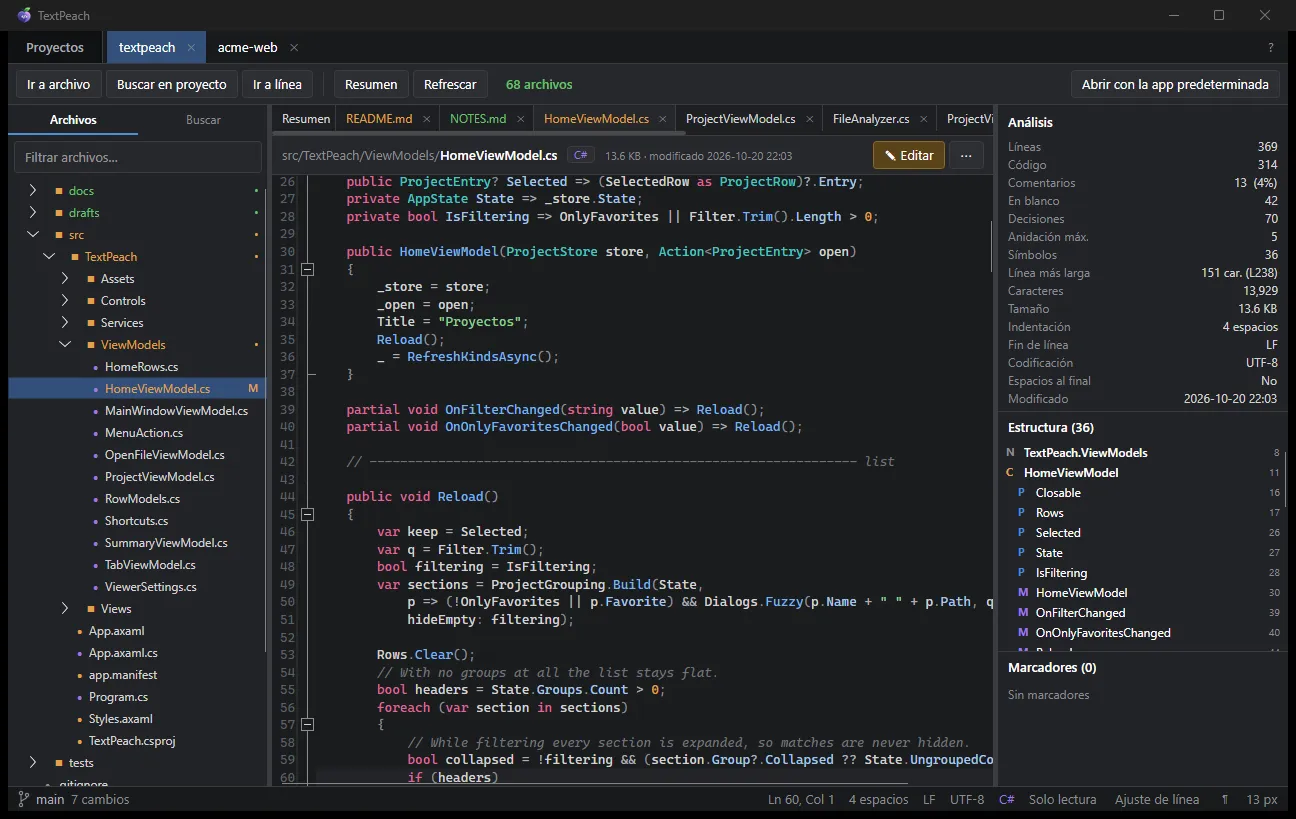Open the three-dots more options menu
The image size is (1296, 819).
966,155
